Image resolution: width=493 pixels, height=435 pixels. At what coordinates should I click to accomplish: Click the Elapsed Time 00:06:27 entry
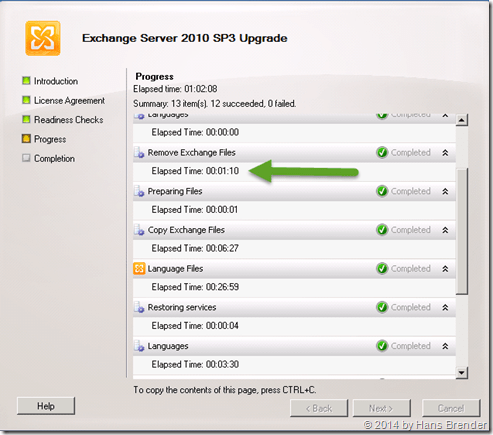195,248
